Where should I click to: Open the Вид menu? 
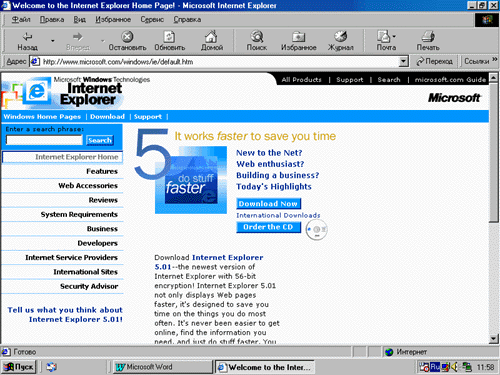pos(79,19)
